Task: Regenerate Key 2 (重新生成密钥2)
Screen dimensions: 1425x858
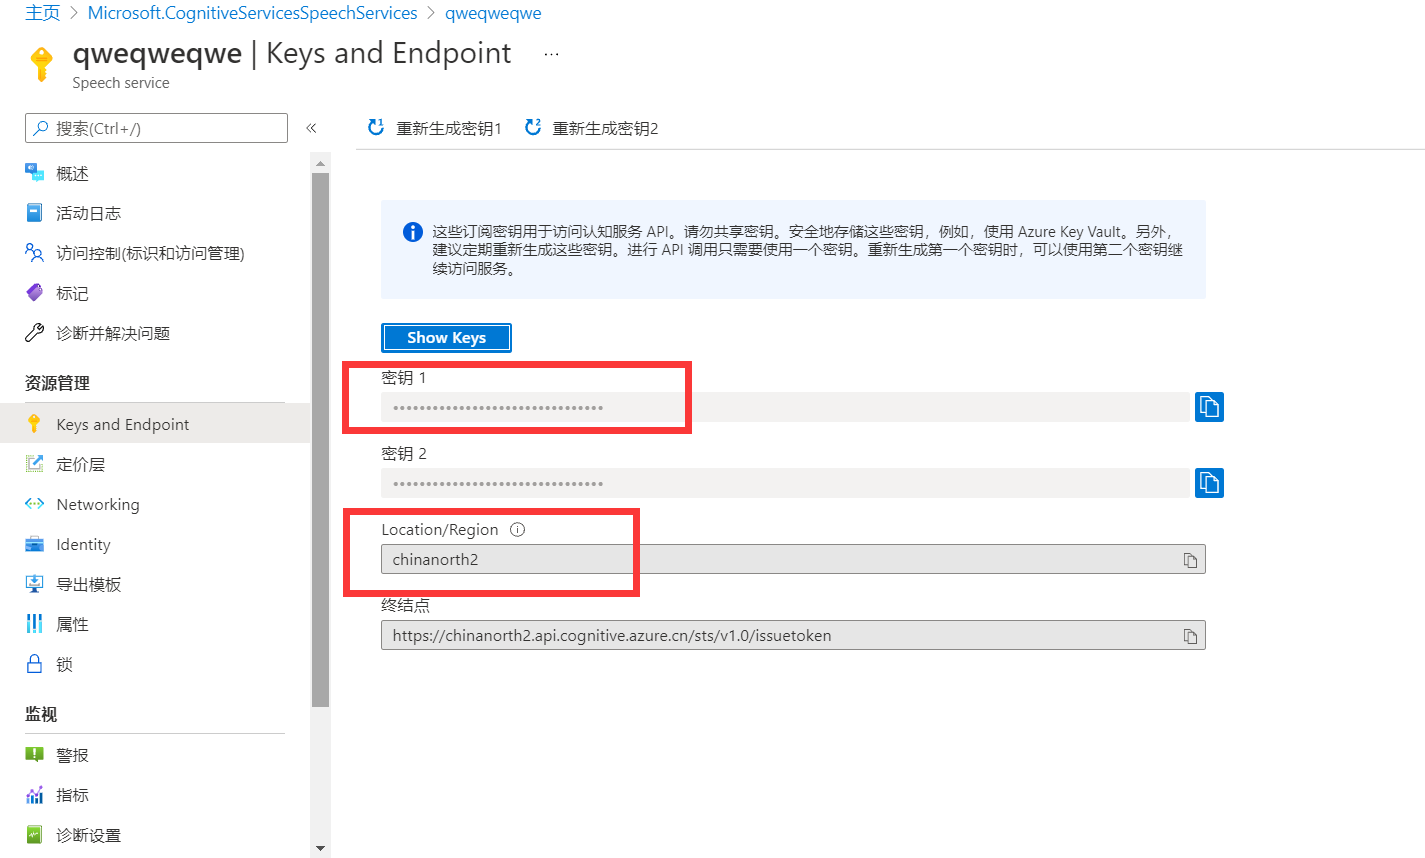Action: [x=592, y=128]
